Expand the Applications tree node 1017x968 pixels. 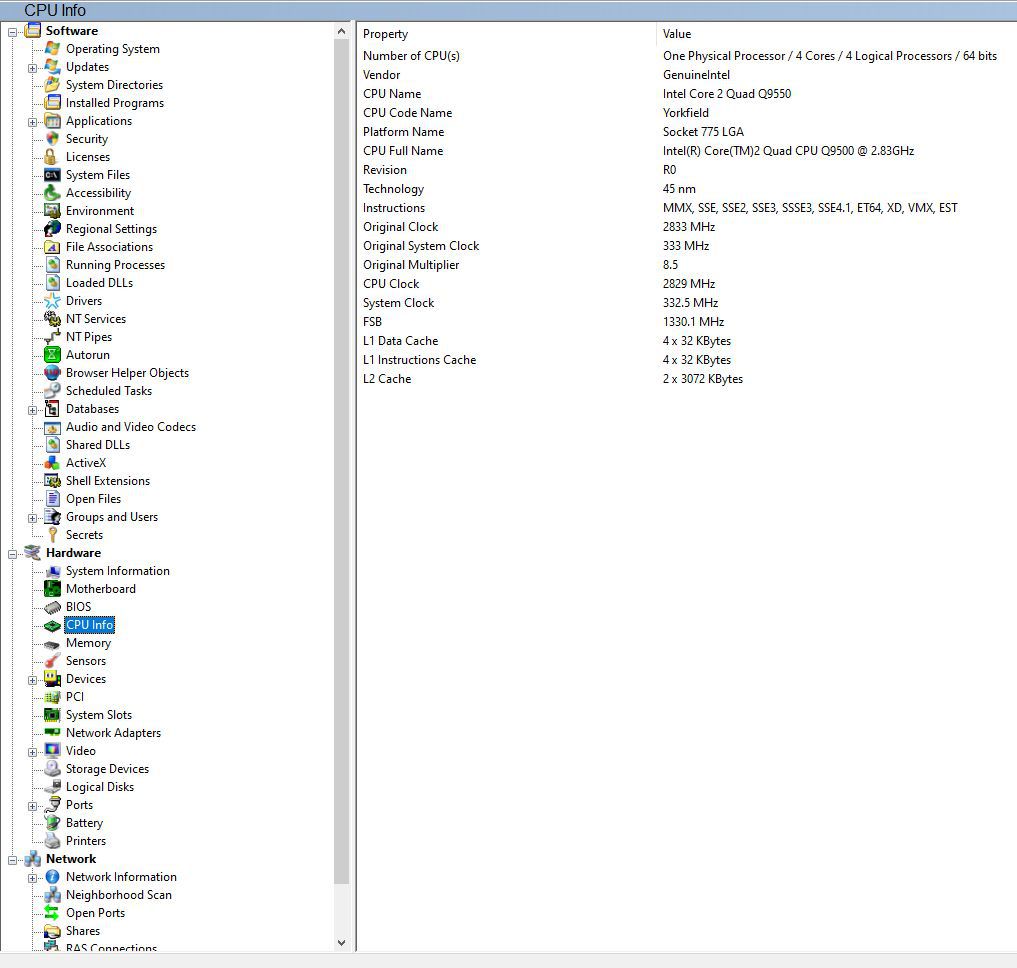32,122
